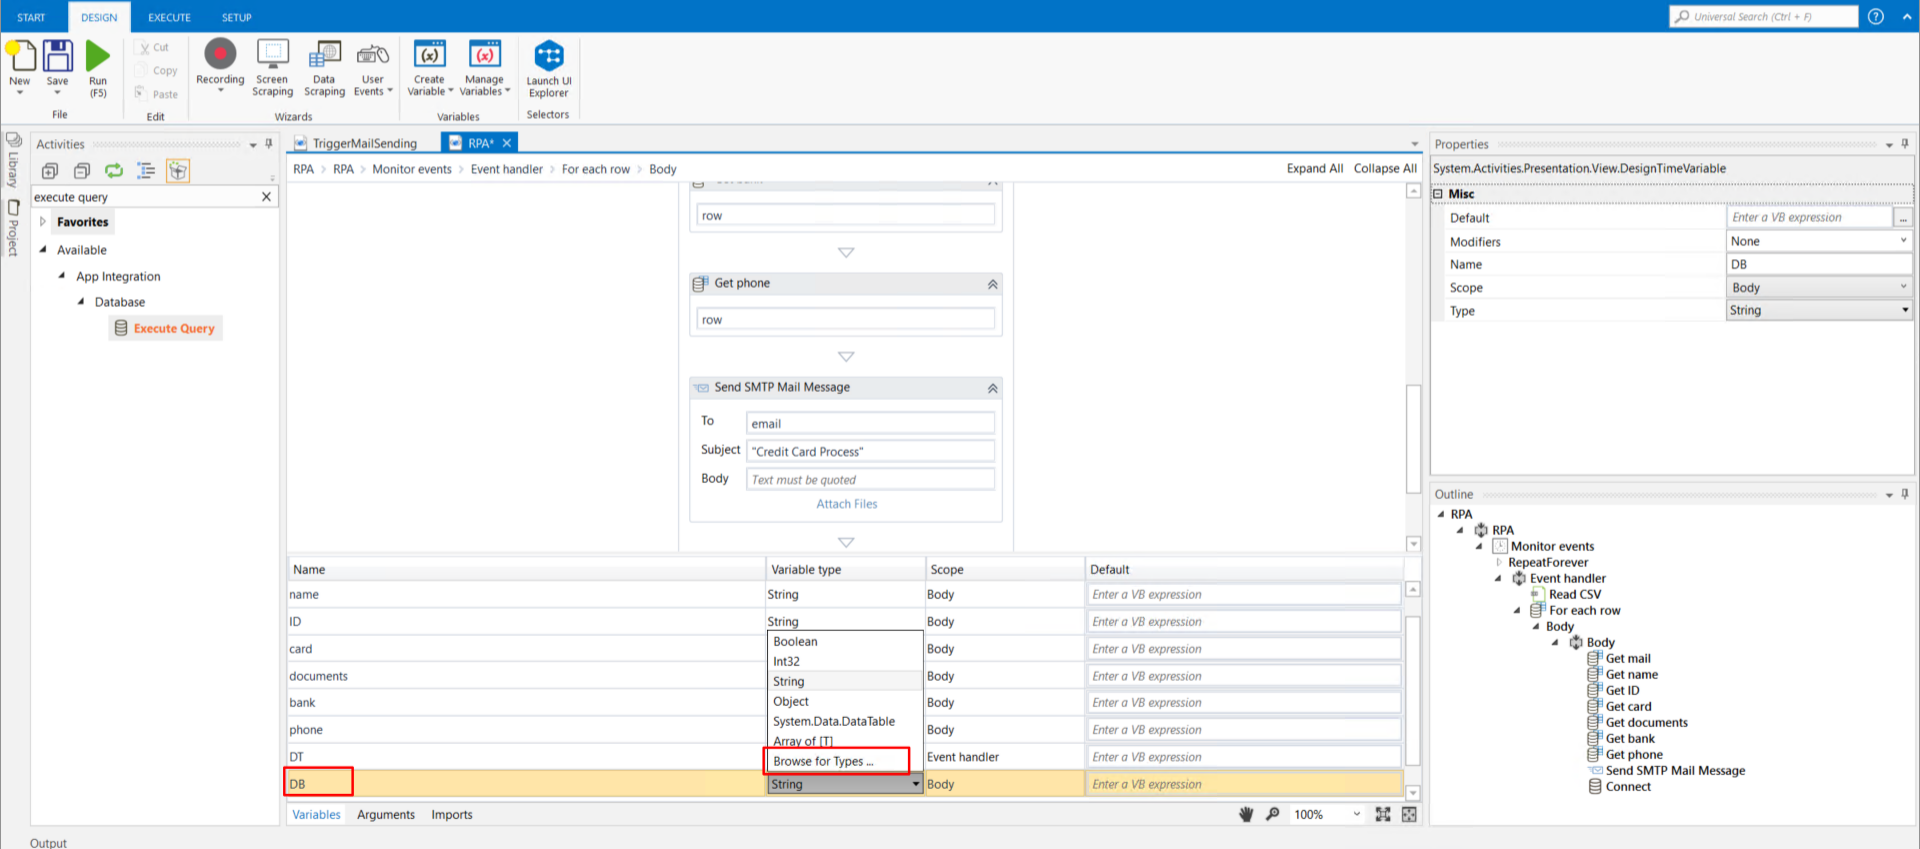Screen dimensions: 1920x849
Task: Click the Attach Files link
Action: point(846,504)
